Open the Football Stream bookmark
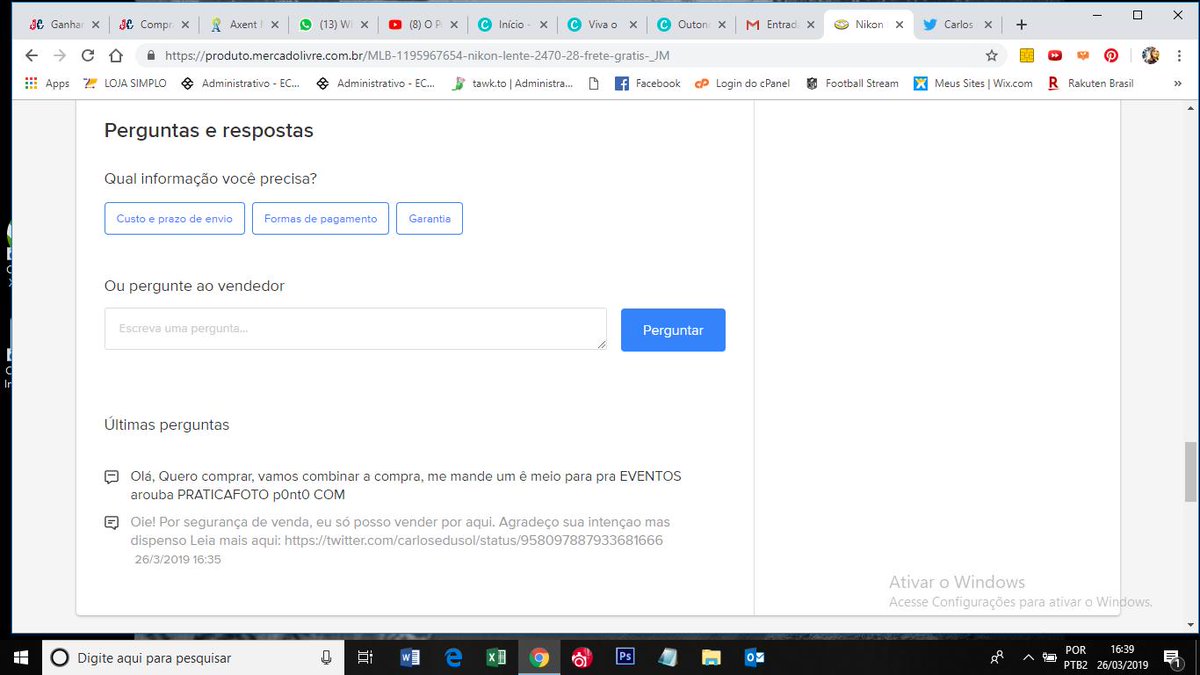Viewport: 1200px width, 675px height. (x=852, y=84)
